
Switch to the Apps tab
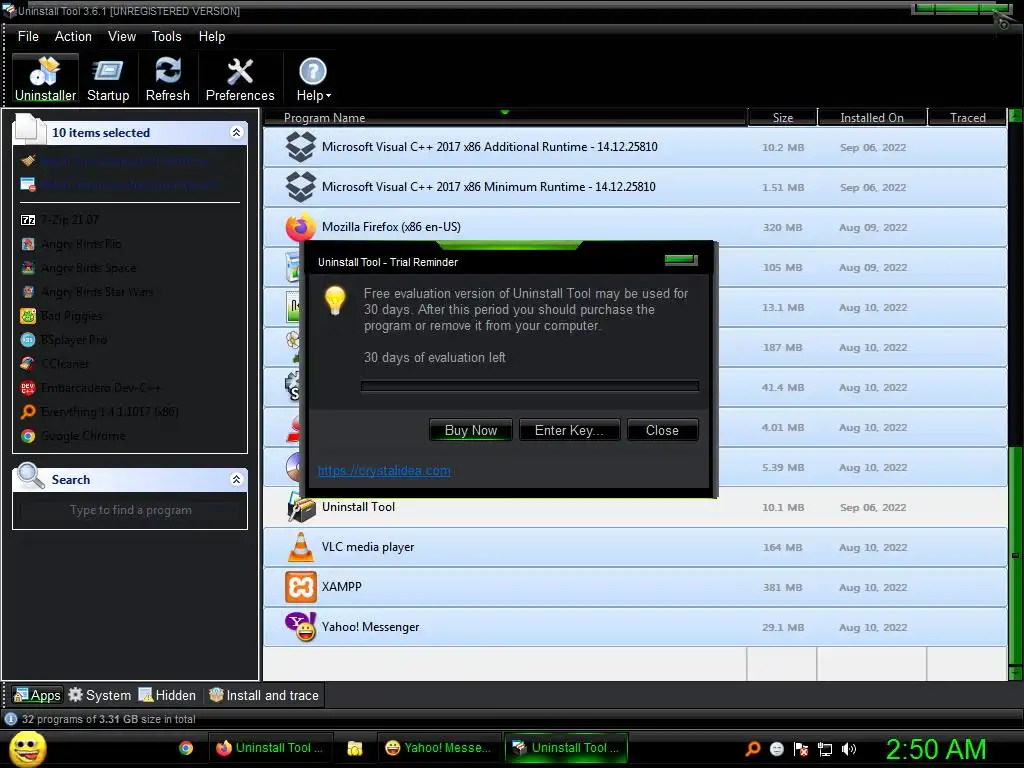37,695
